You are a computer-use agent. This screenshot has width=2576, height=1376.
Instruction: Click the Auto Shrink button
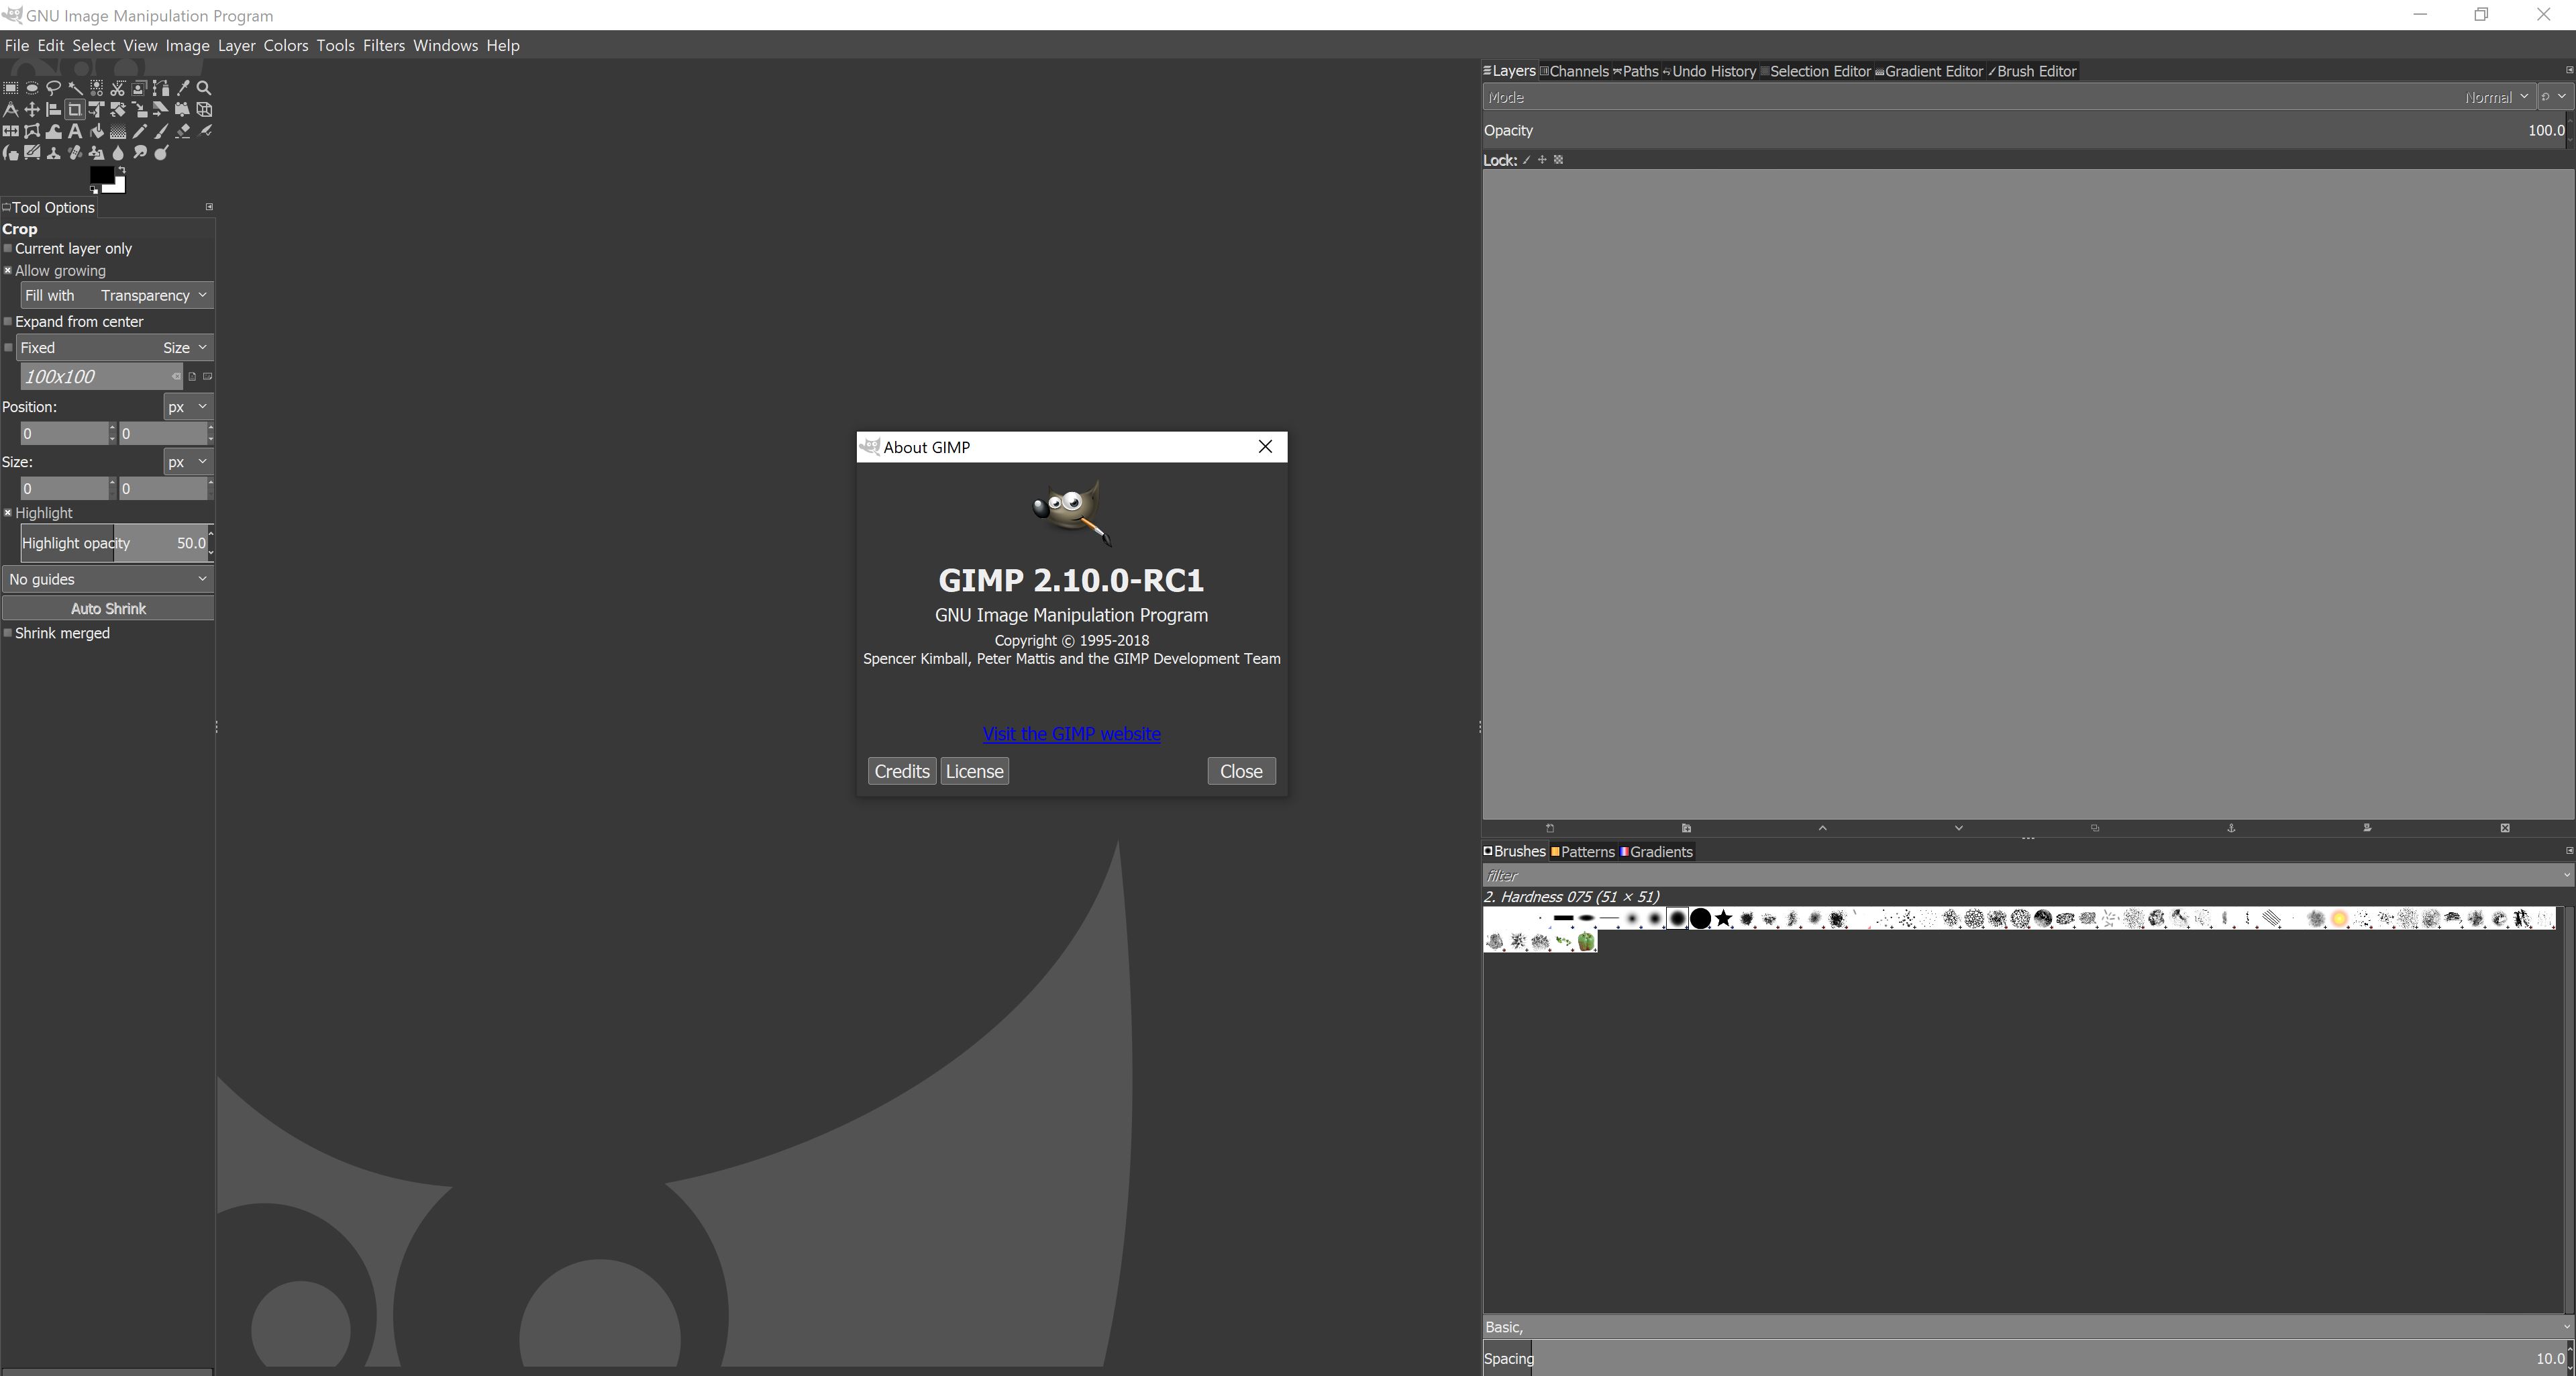[x=108, y=608]
